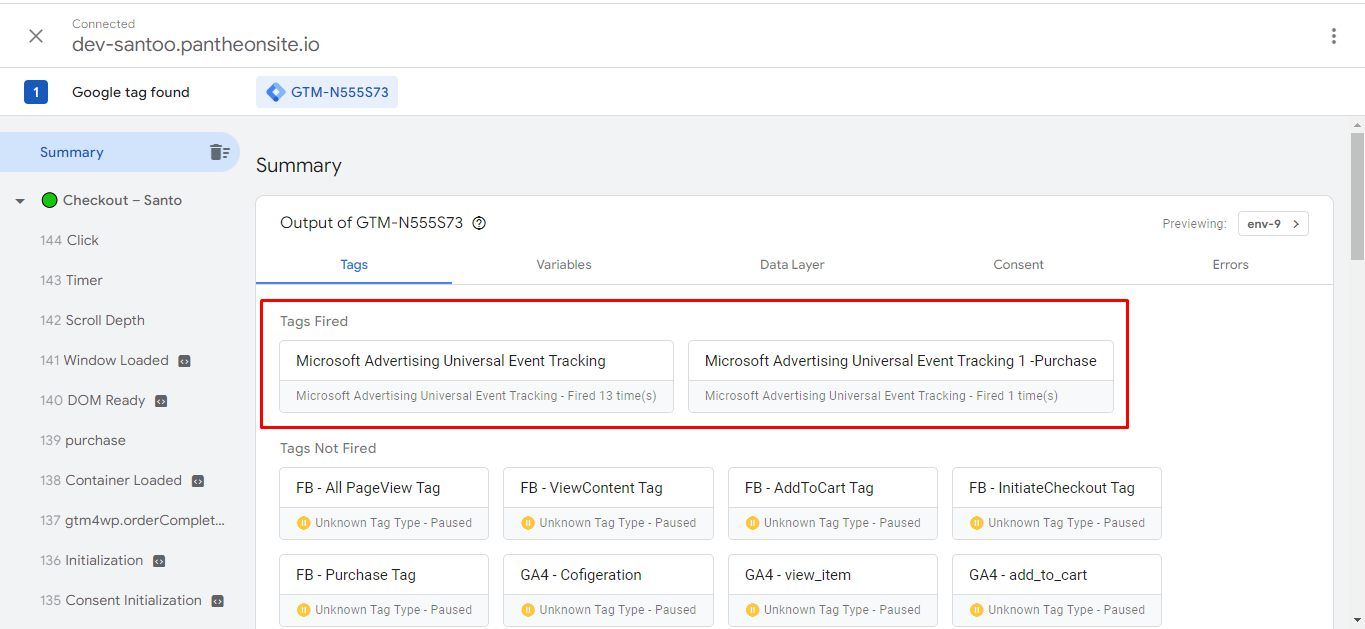This screenshot has width=1365, height=629.
Task: Open event 142 Scroll Depth
Action: coord(92,320)
